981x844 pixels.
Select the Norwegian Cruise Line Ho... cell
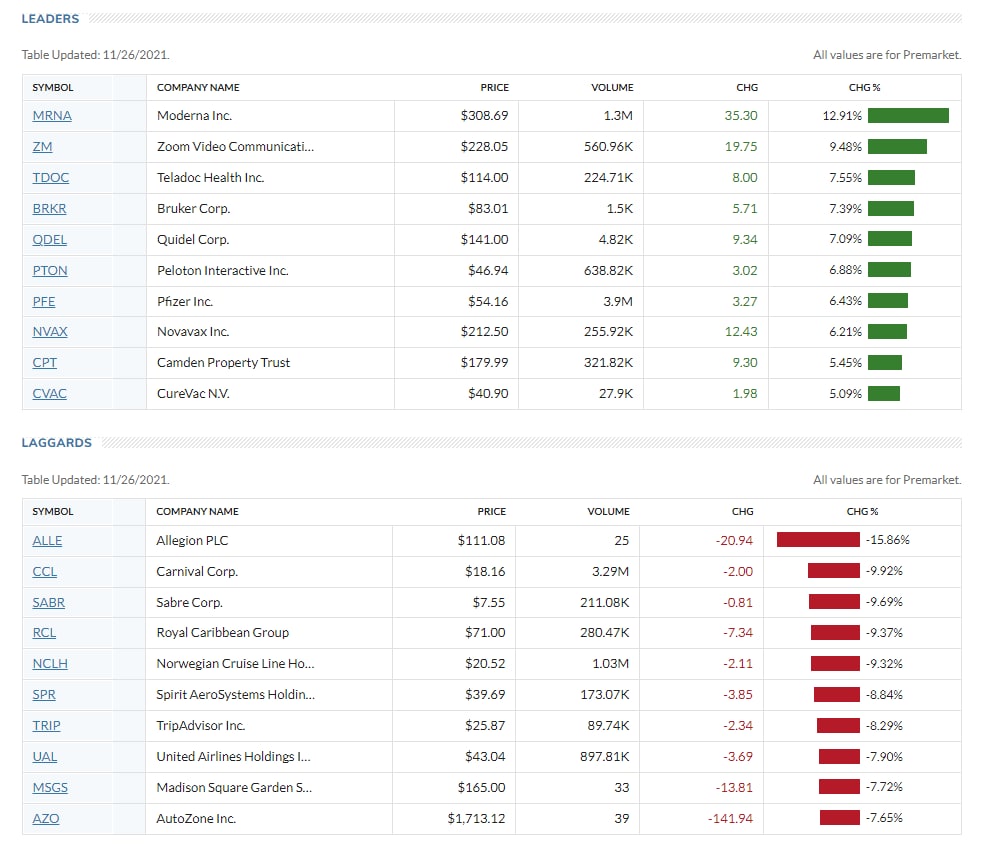(235, 664)
